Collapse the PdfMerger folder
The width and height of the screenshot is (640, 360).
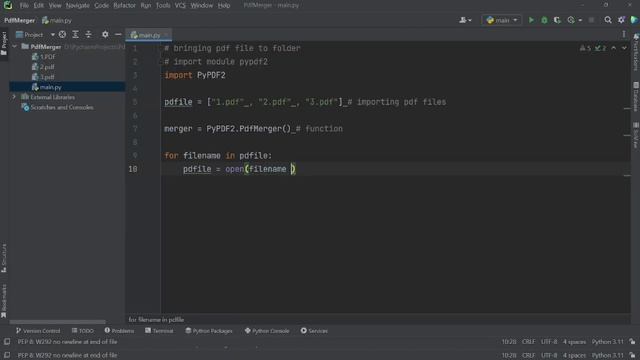[x=15, y=47]
